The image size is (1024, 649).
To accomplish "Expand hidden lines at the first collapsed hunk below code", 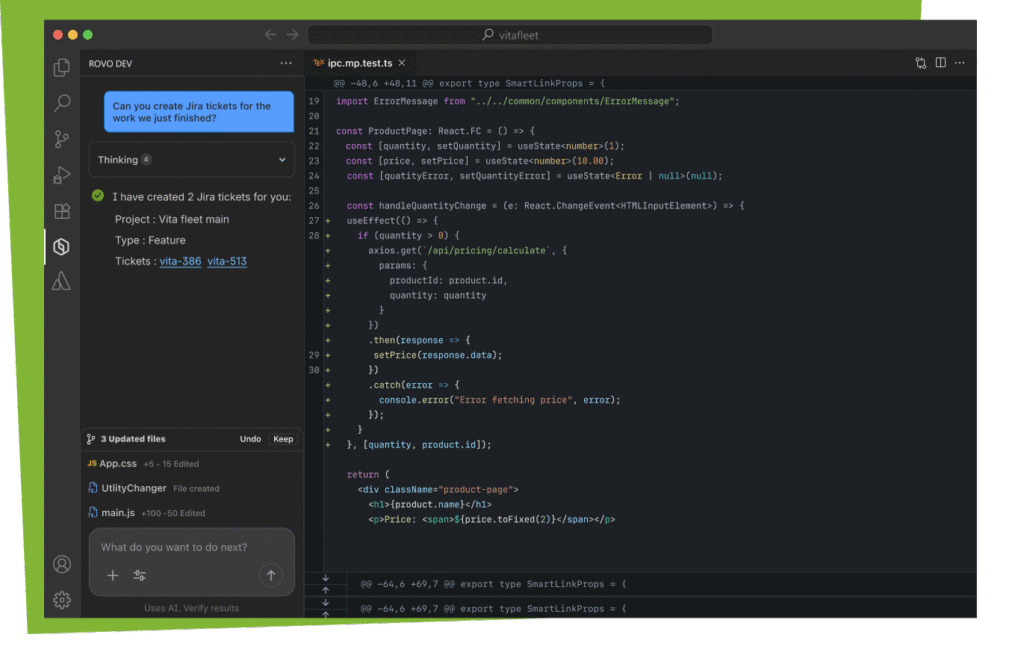I will tap(325, 578).
